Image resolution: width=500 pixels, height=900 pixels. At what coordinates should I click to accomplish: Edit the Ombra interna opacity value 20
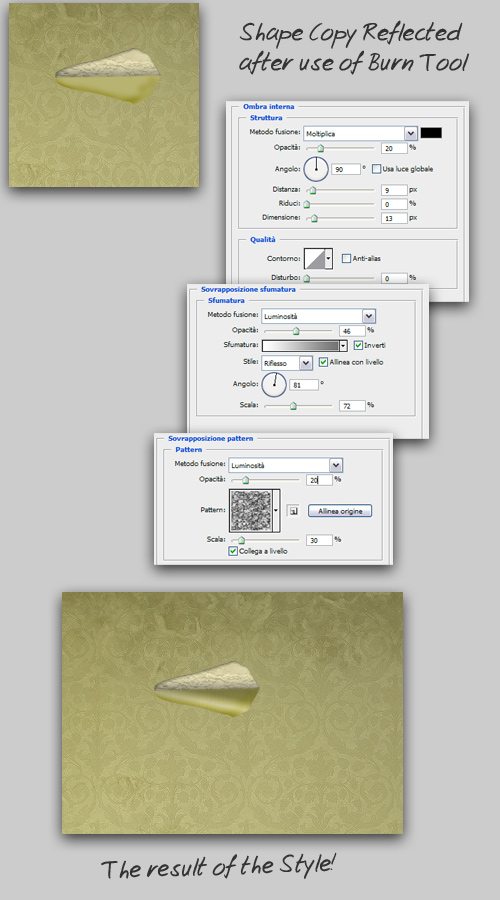pos(394,148)
